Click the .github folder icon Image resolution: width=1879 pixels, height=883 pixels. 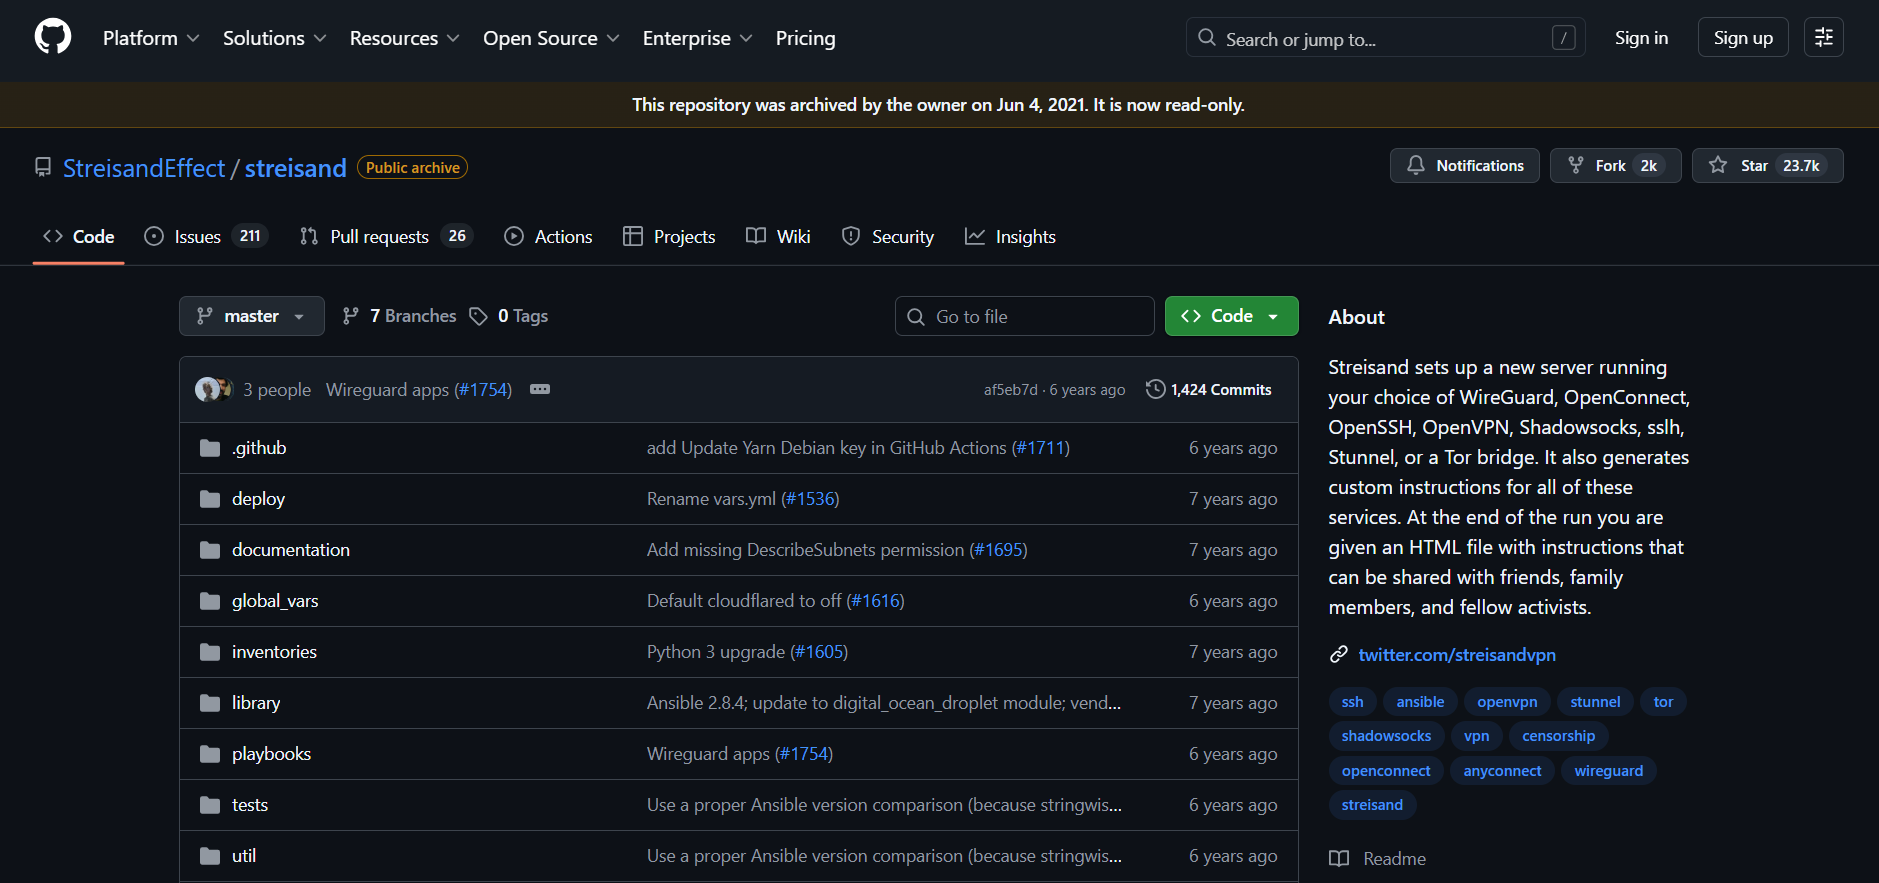(210, 448)
